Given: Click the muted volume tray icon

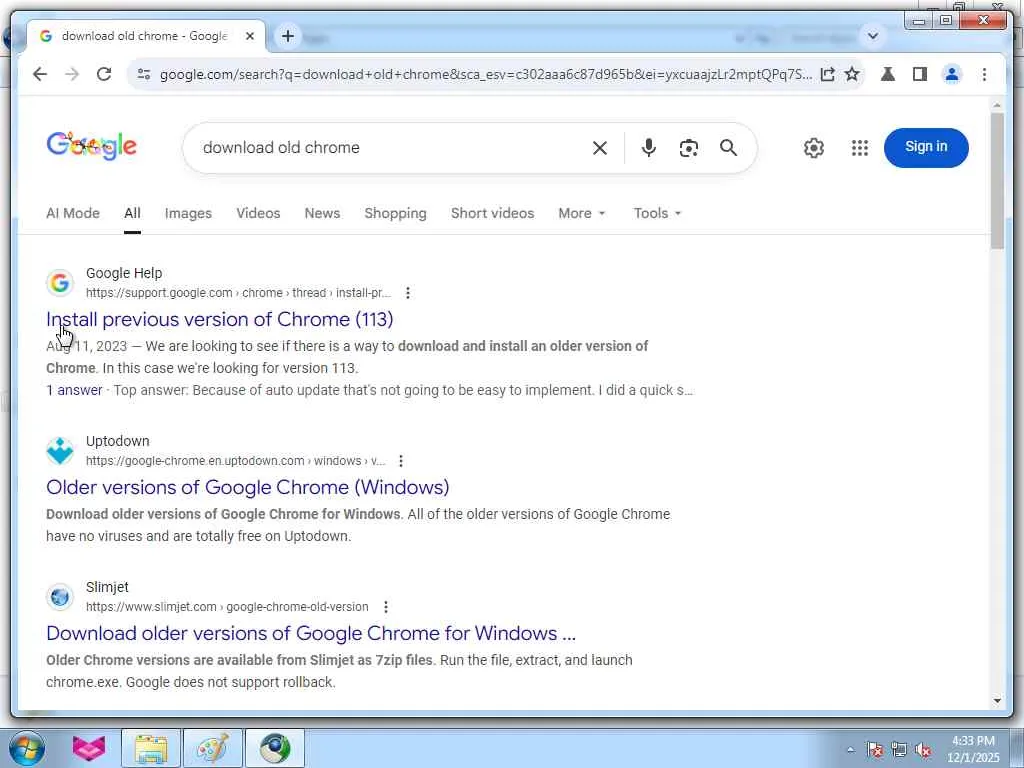Looking at the screenshot, I should 923,750.
